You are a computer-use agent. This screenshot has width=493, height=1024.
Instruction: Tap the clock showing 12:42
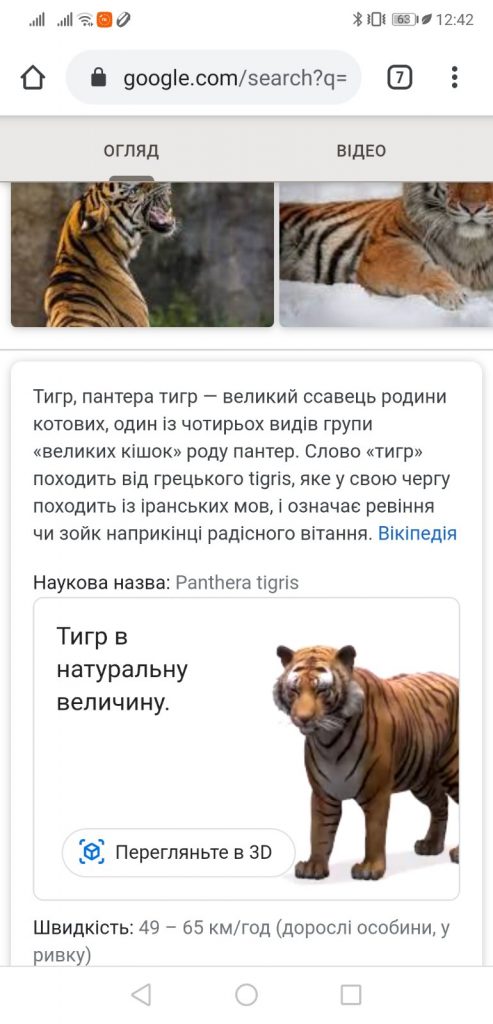[x=454, y=20]
